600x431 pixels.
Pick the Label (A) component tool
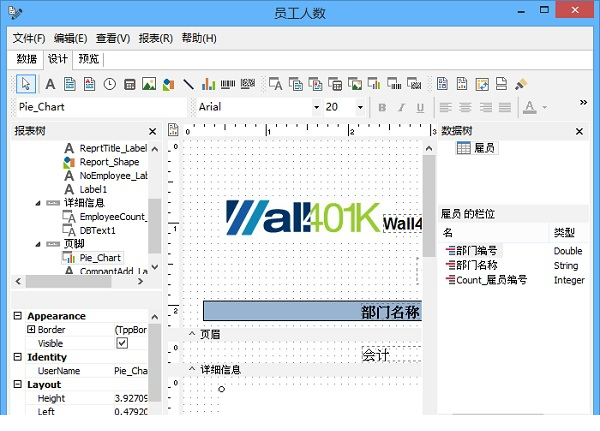click(x=50, y=84)
